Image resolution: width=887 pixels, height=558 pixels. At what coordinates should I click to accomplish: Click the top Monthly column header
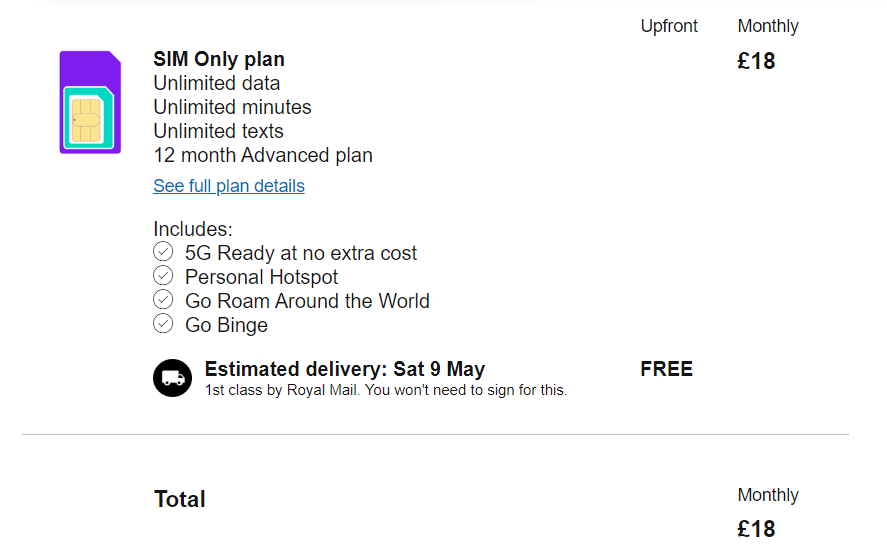pos(768,26)
